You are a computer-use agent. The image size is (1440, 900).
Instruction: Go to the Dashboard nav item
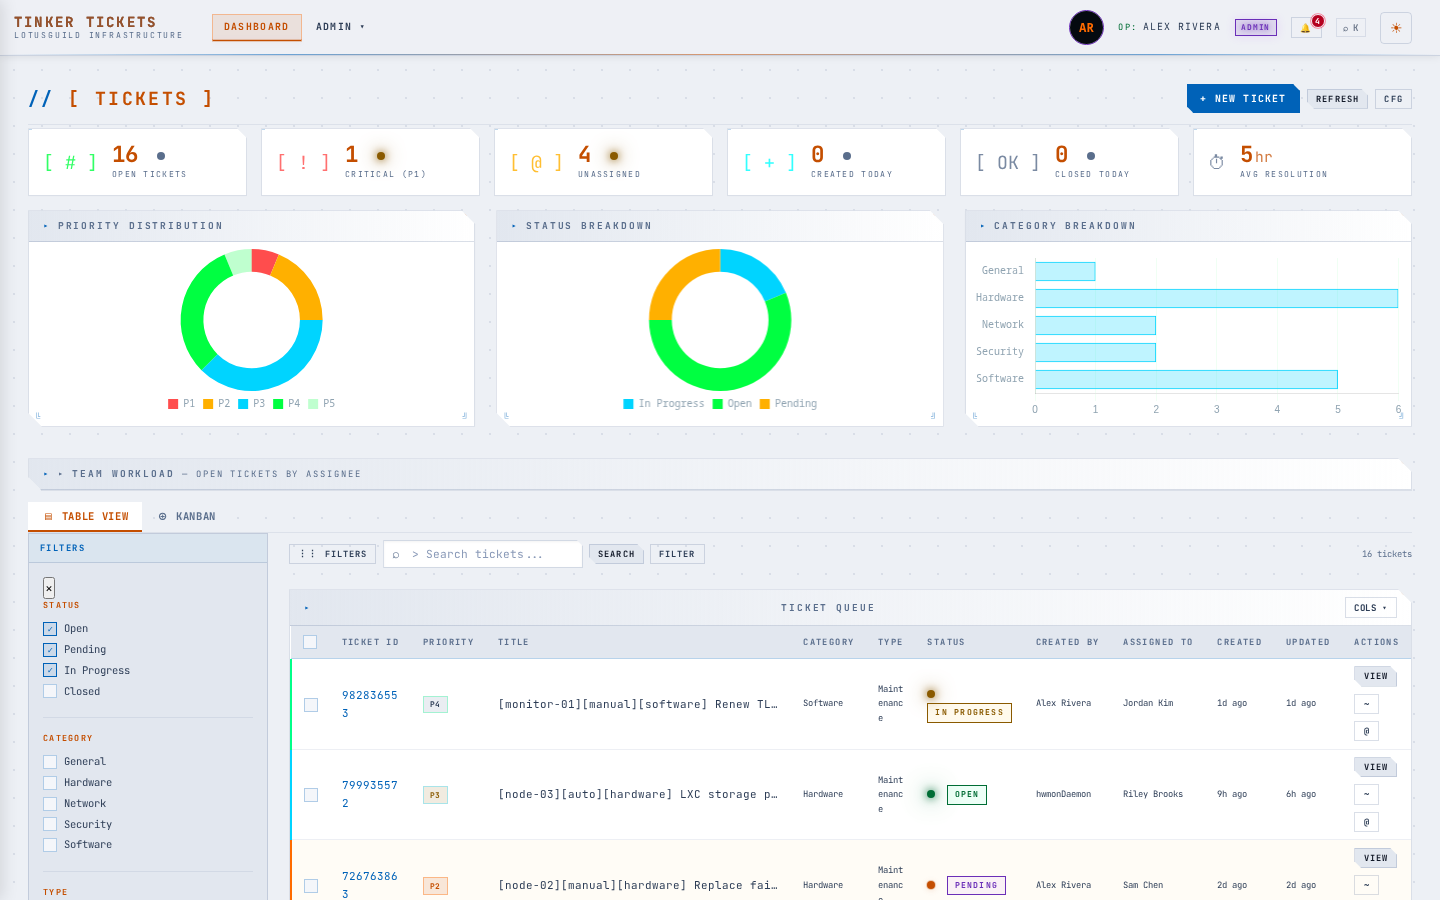click(256, 27)
